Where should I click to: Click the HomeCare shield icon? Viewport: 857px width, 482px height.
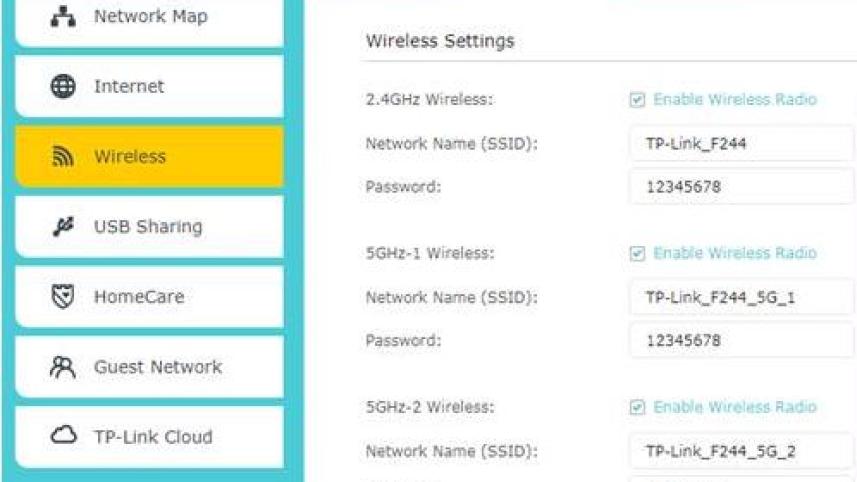point(63,297)
